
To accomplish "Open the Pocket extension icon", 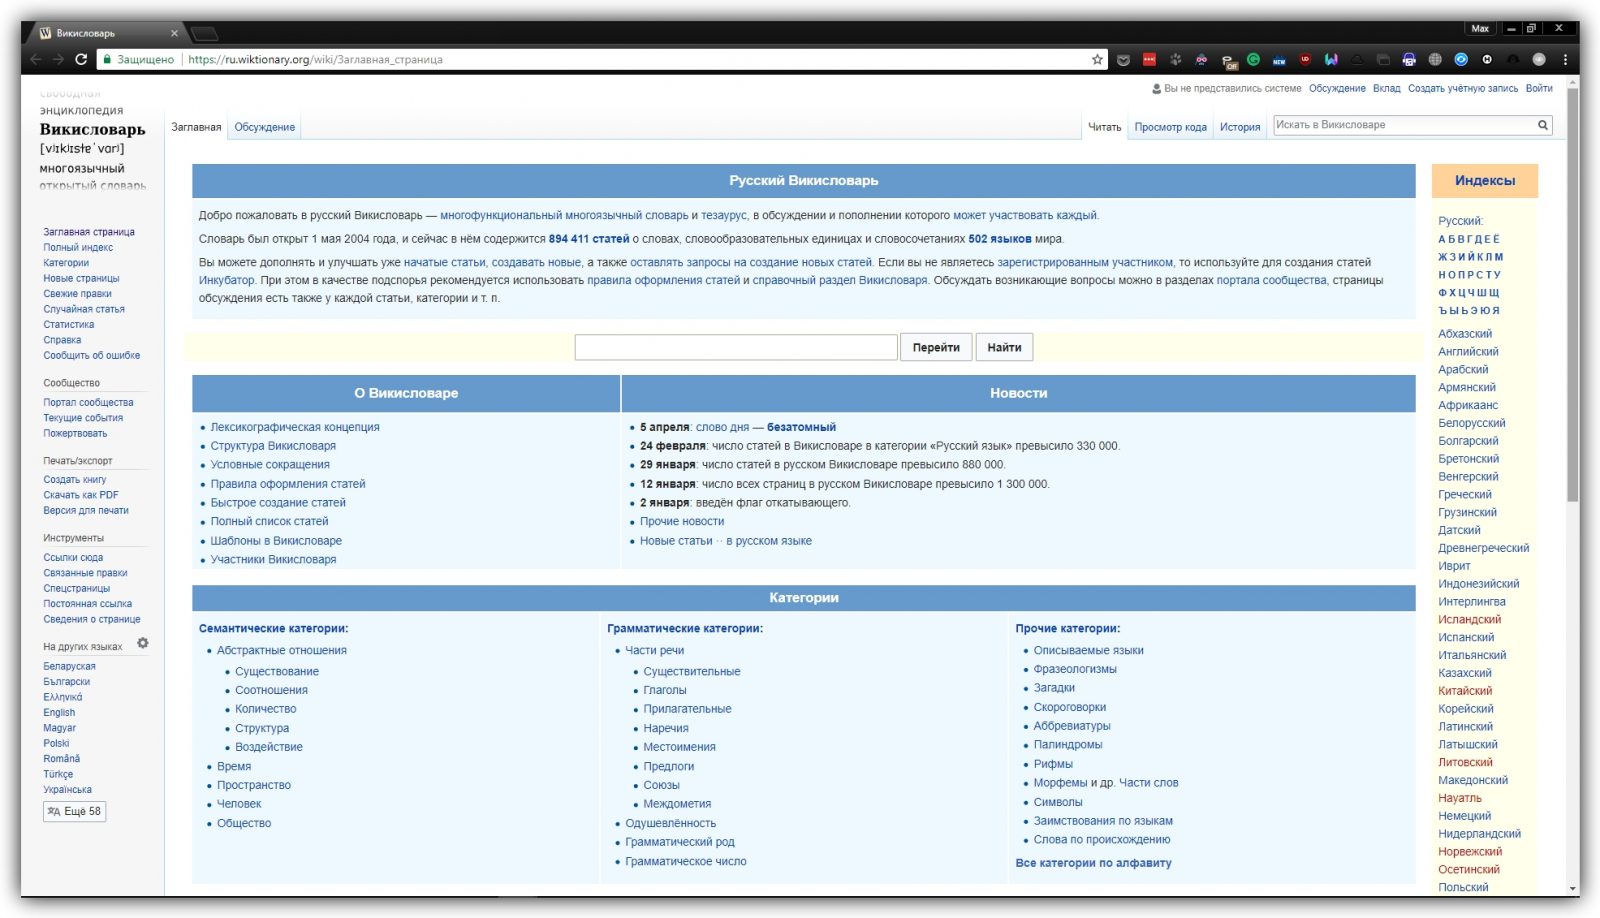I will click(x=1123, y=60).
